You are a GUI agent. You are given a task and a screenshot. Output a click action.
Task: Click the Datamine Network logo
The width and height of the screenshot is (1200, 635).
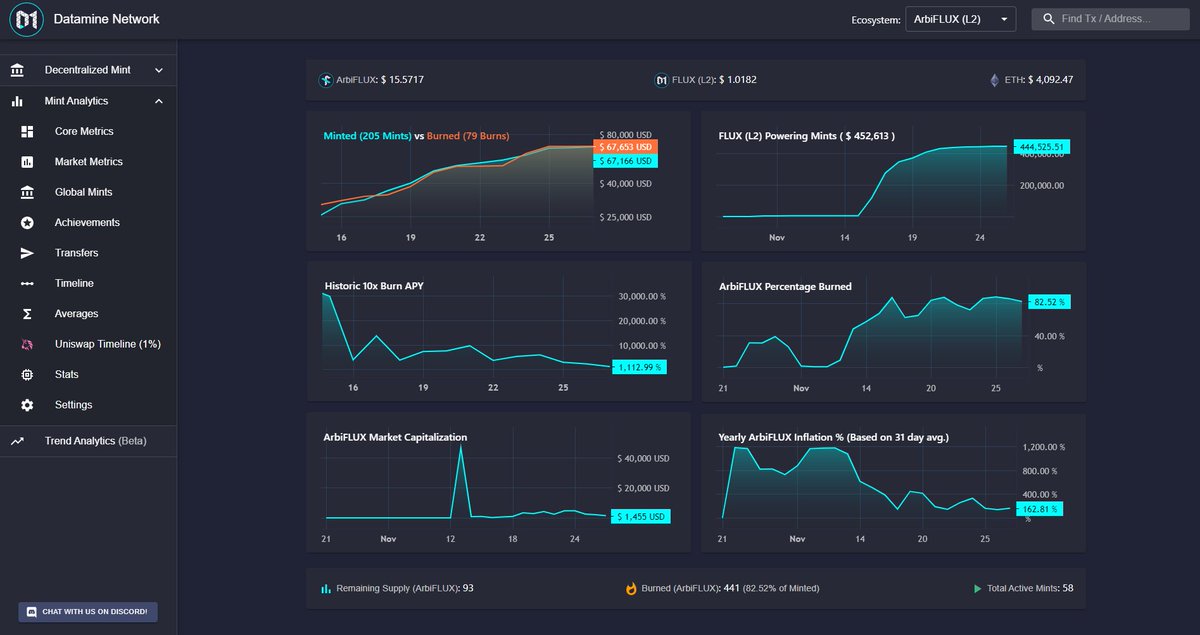point(26,19)
